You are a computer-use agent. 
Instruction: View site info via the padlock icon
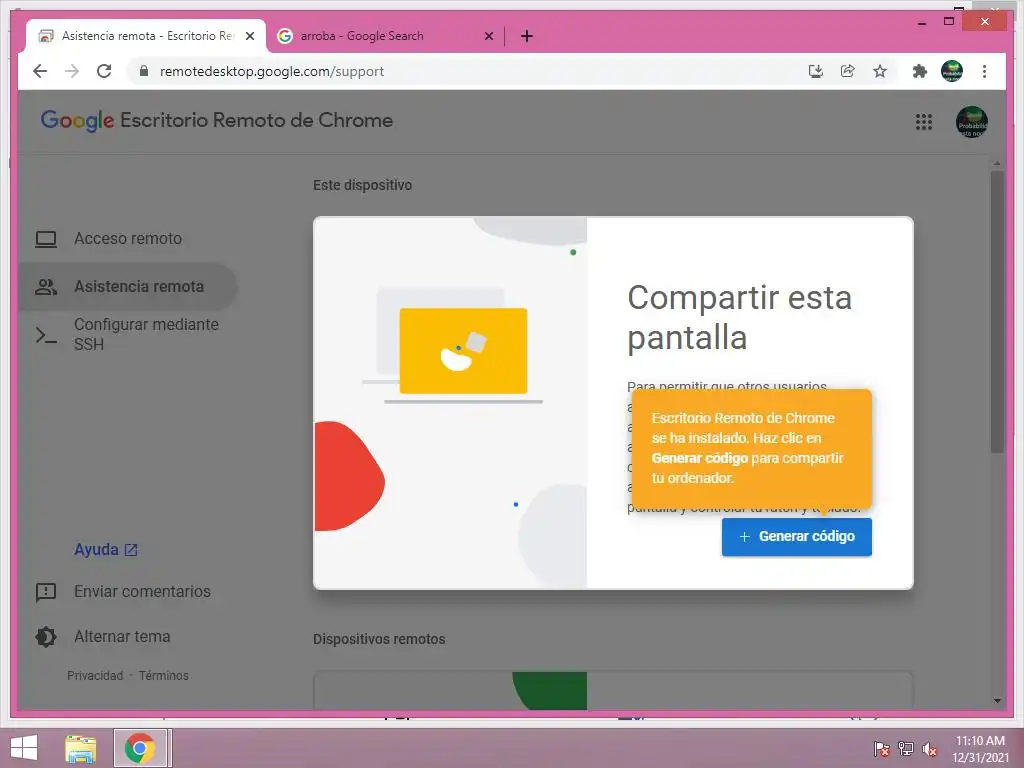pos(144,71)
